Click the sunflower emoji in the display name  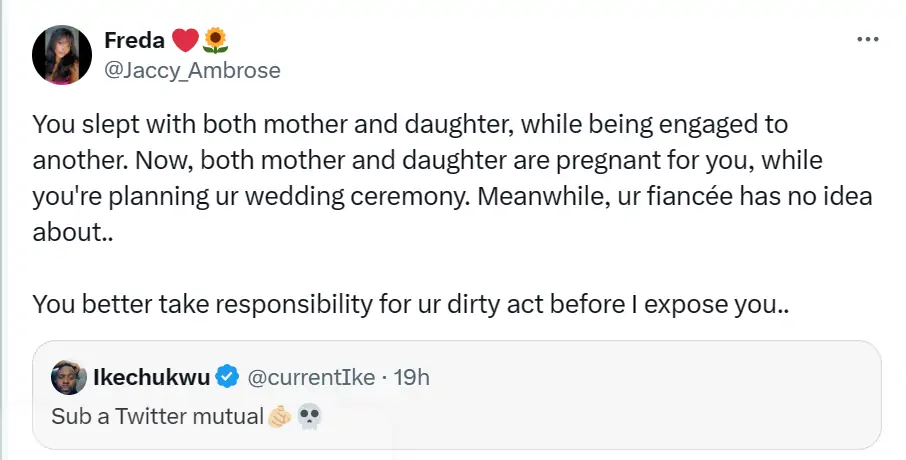pyautogui.click(x=215, y=40)
